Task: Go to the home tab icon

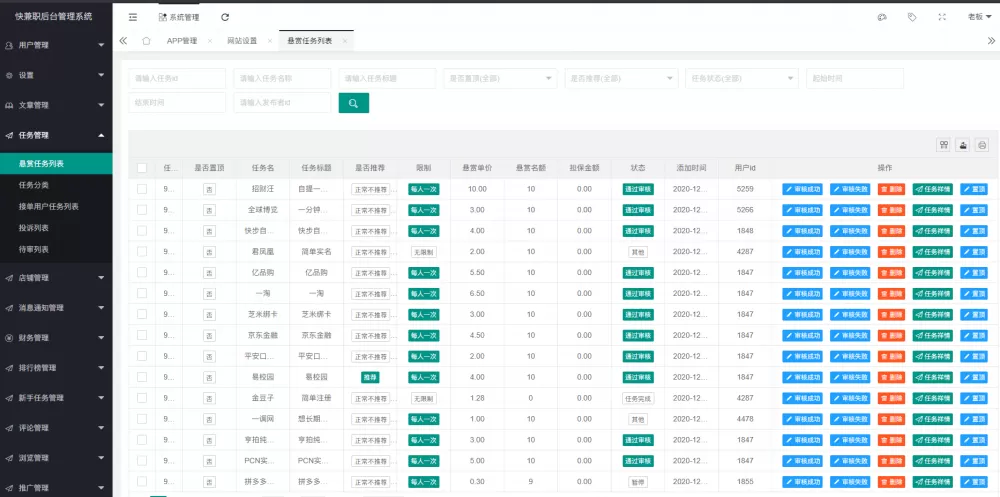Action: click(146, 41)
